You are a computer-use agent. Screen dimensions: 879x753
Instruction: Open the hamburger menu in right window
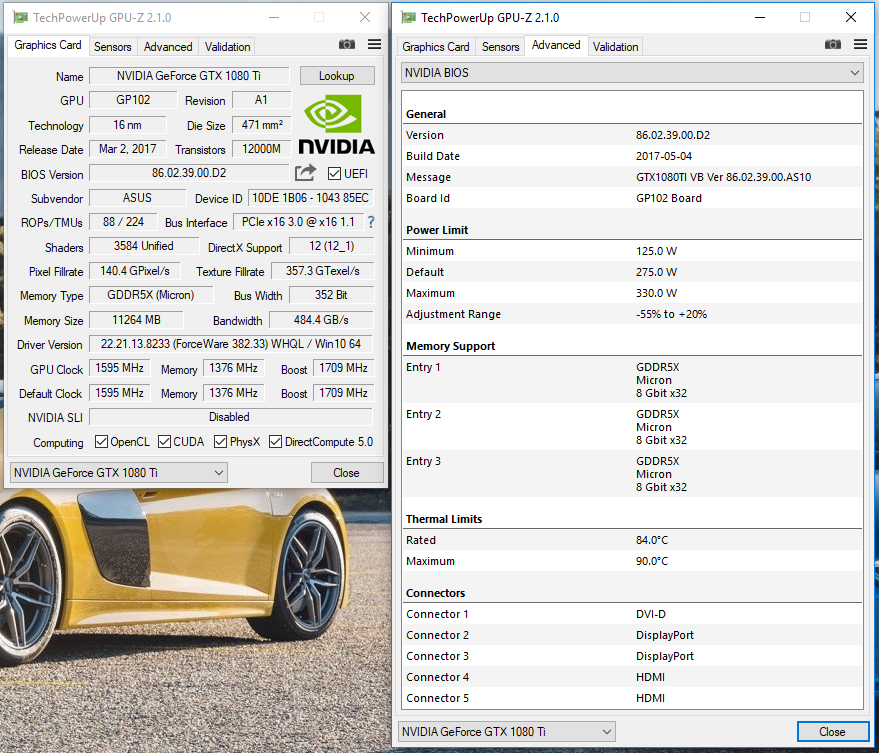(860, 45)
